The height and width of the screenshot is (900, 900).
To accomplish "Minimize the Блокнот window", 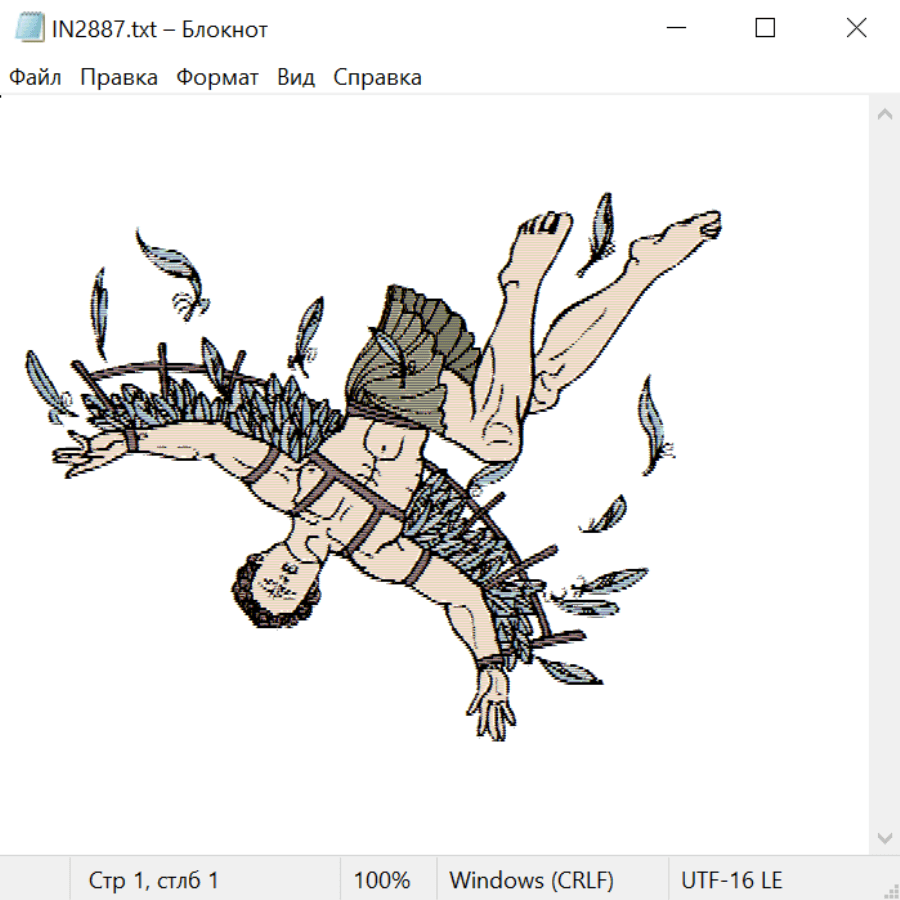I will click(674, 29).
